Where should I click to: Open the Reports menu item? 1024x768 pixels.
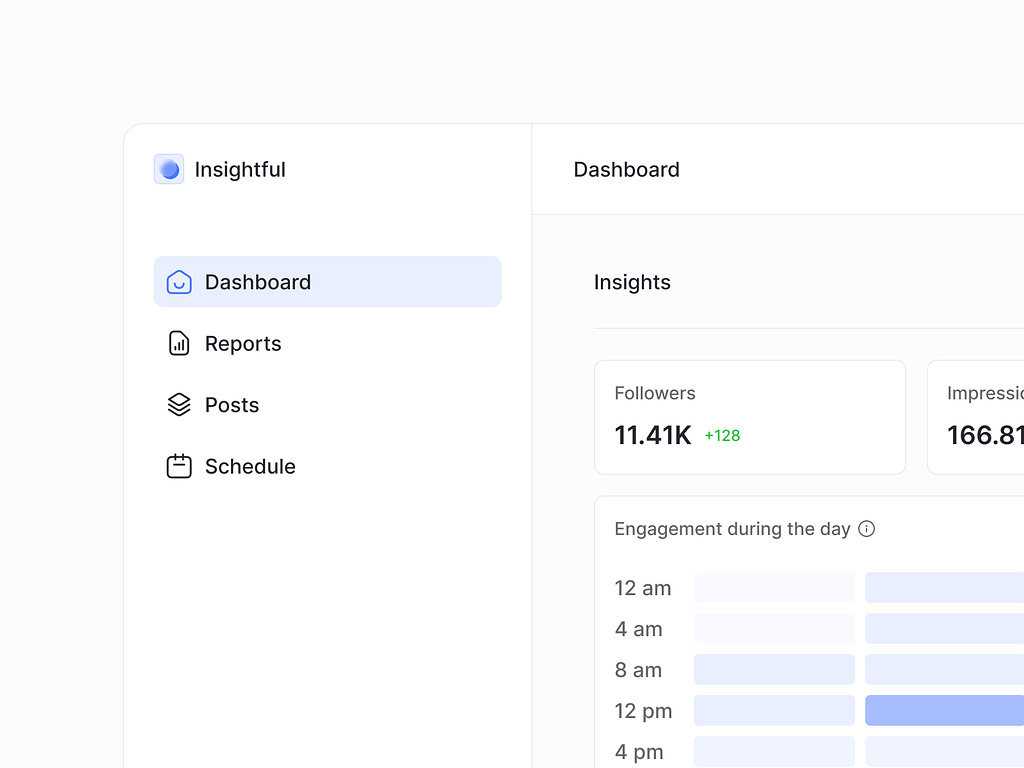pyautogui.click(x=243, y=344)
